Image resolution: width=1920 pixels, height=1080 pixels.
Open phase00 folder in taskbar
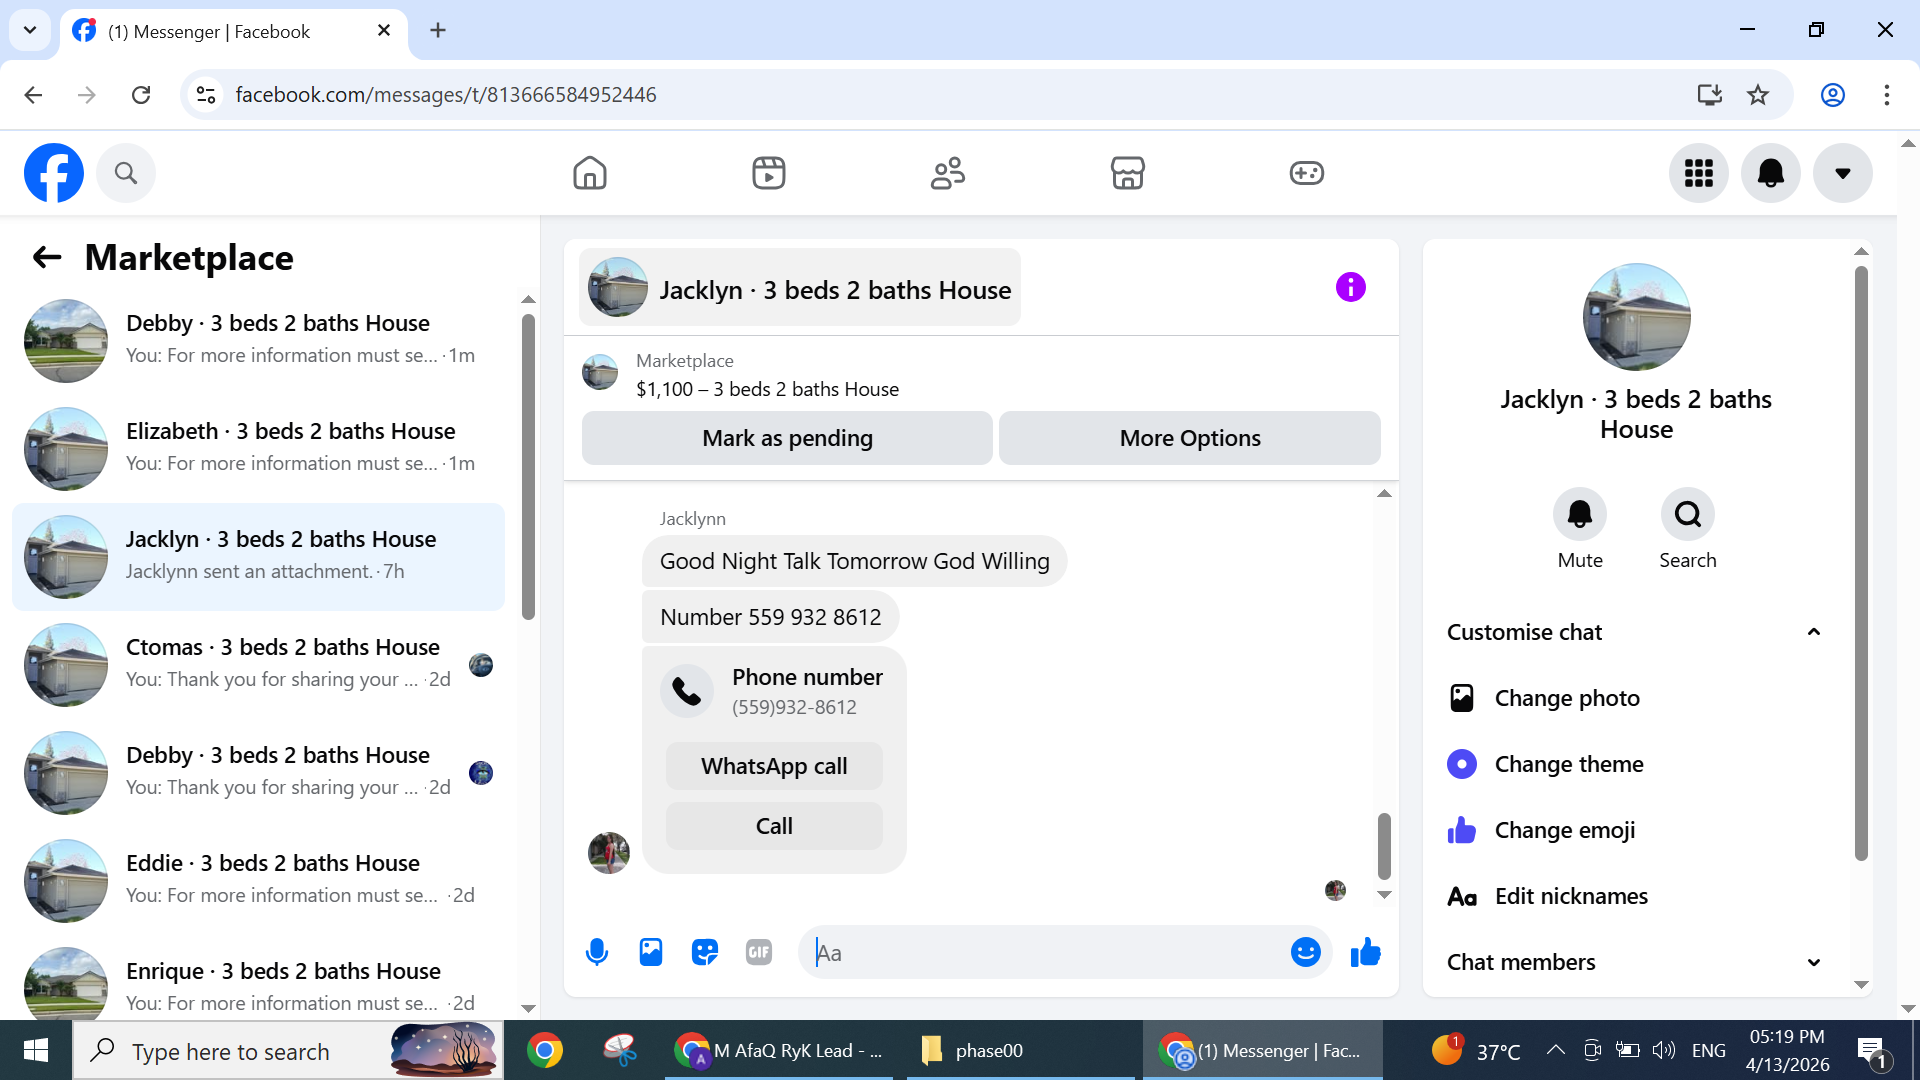pos(1021,1050)
